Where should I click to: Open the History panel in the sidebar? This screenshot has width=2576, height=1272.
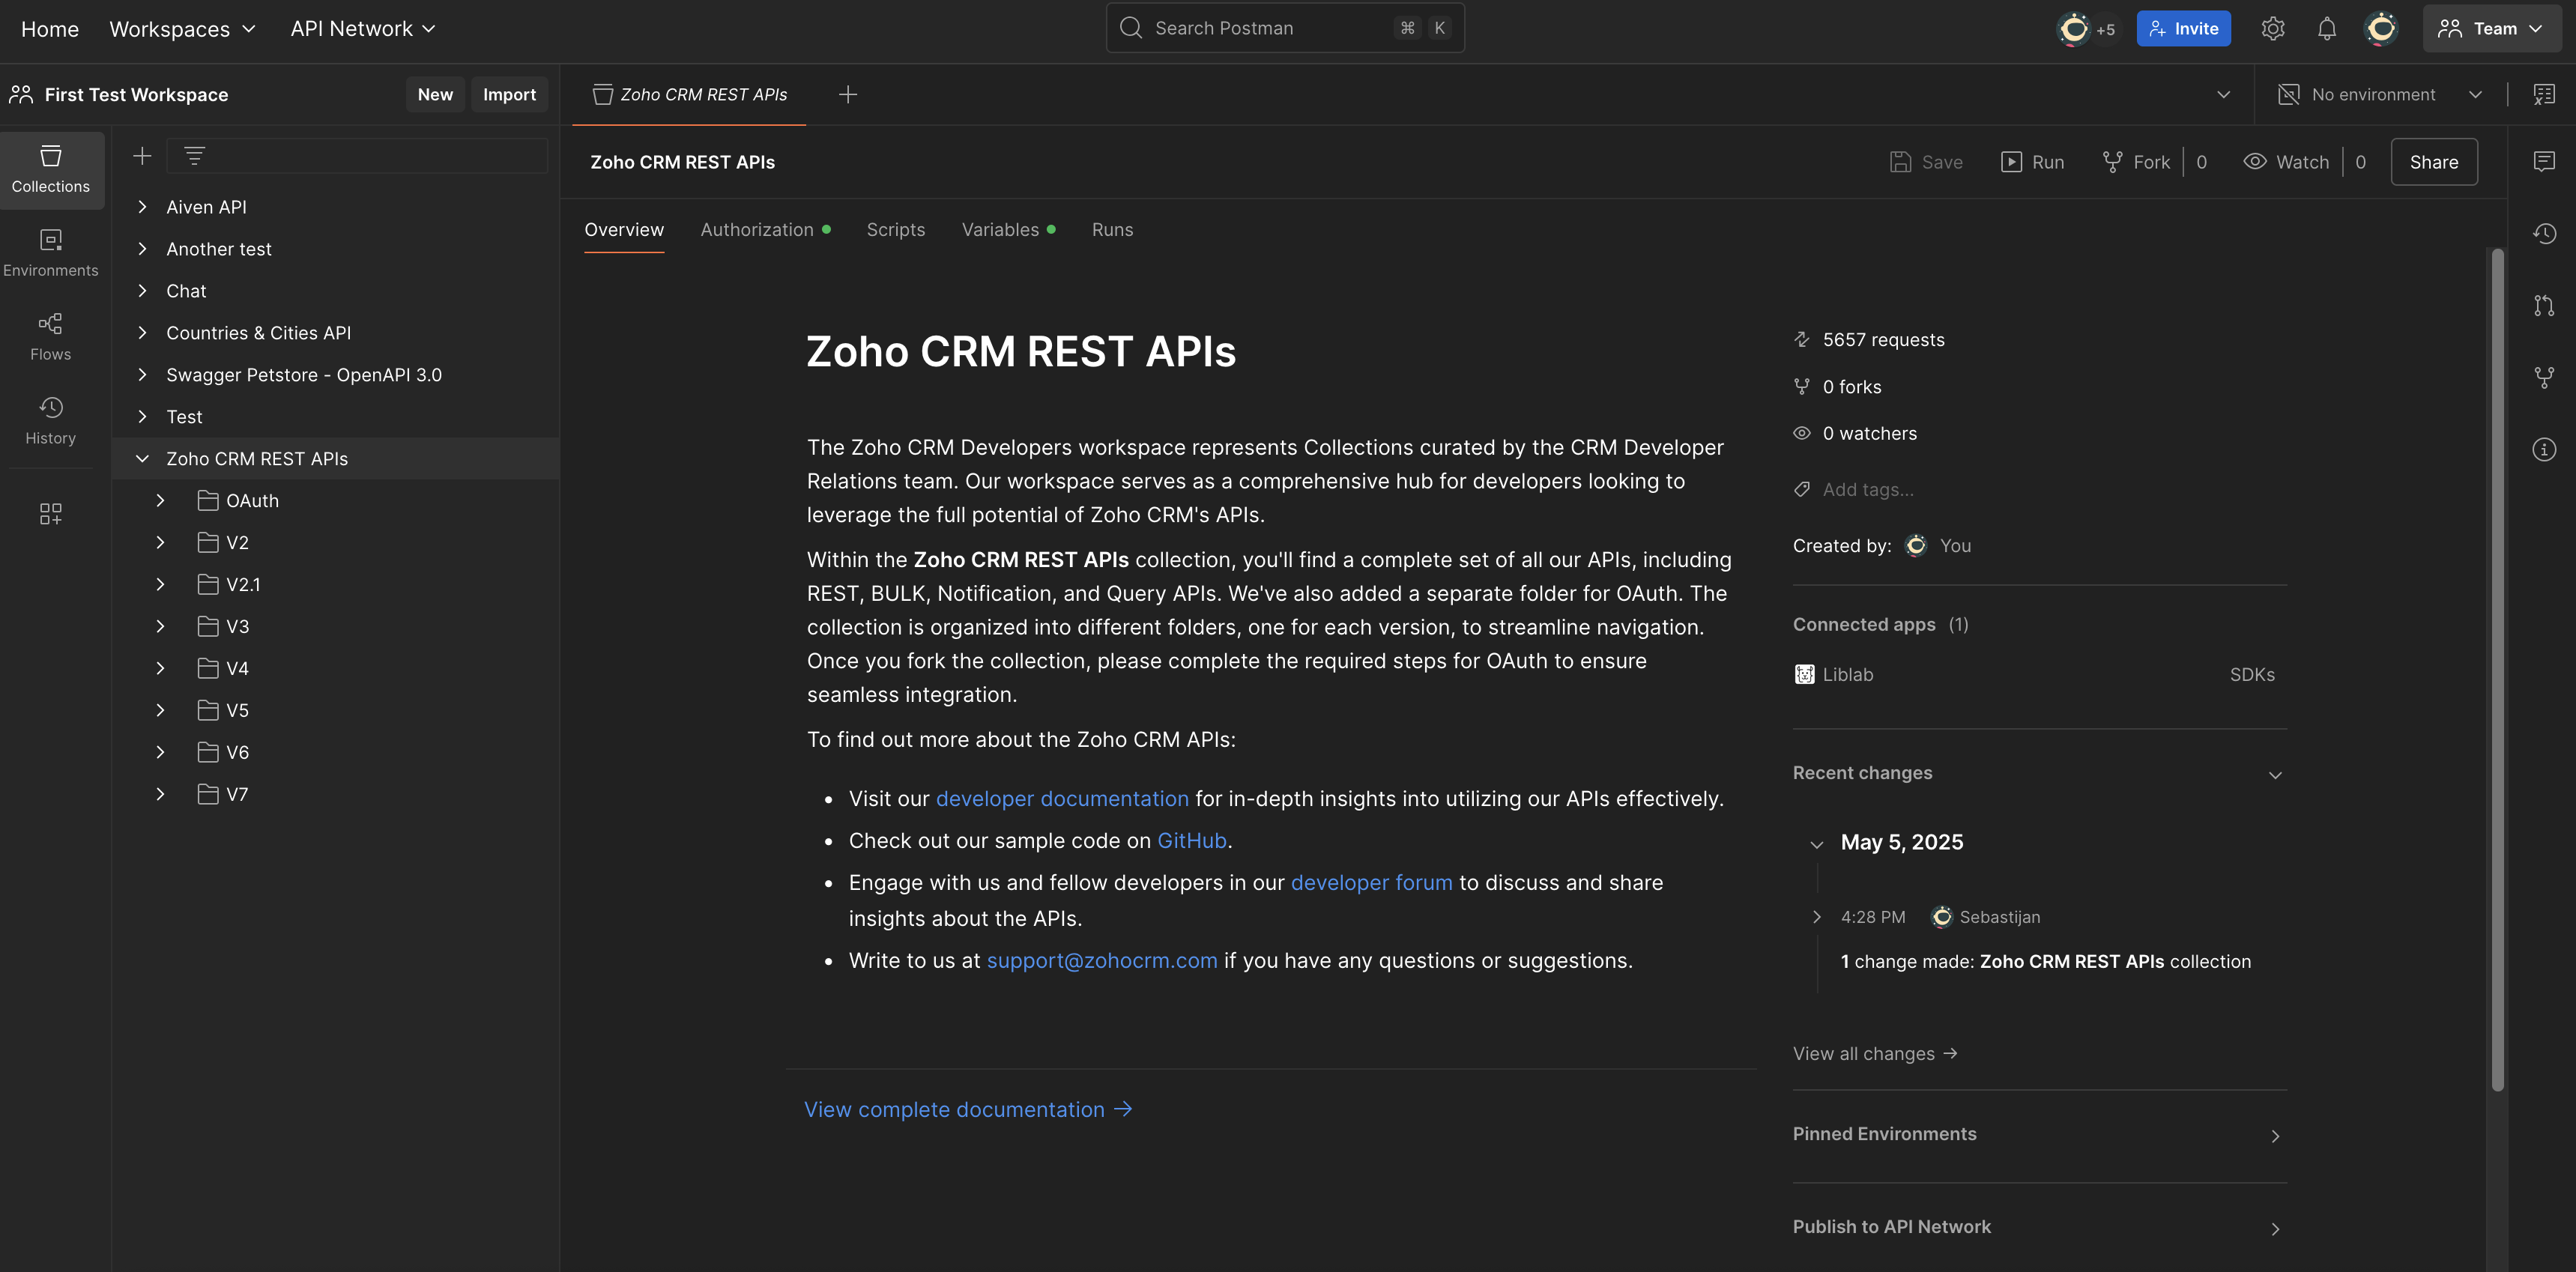pyautogui.click(x=50, y=420)
